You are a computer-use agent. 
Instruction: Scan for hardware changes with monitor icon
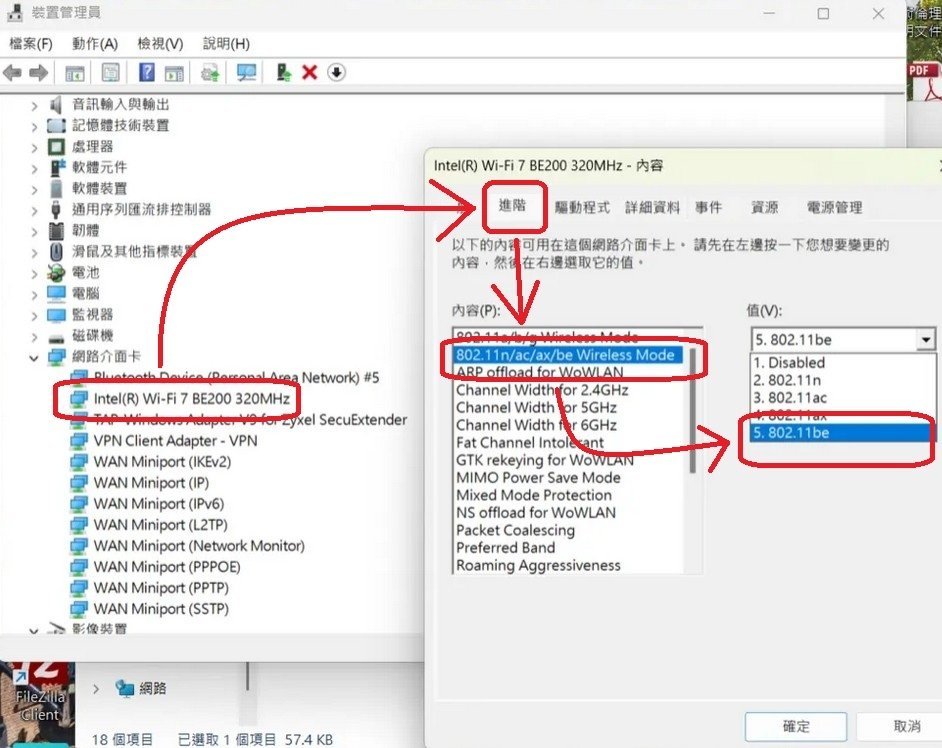246,73
